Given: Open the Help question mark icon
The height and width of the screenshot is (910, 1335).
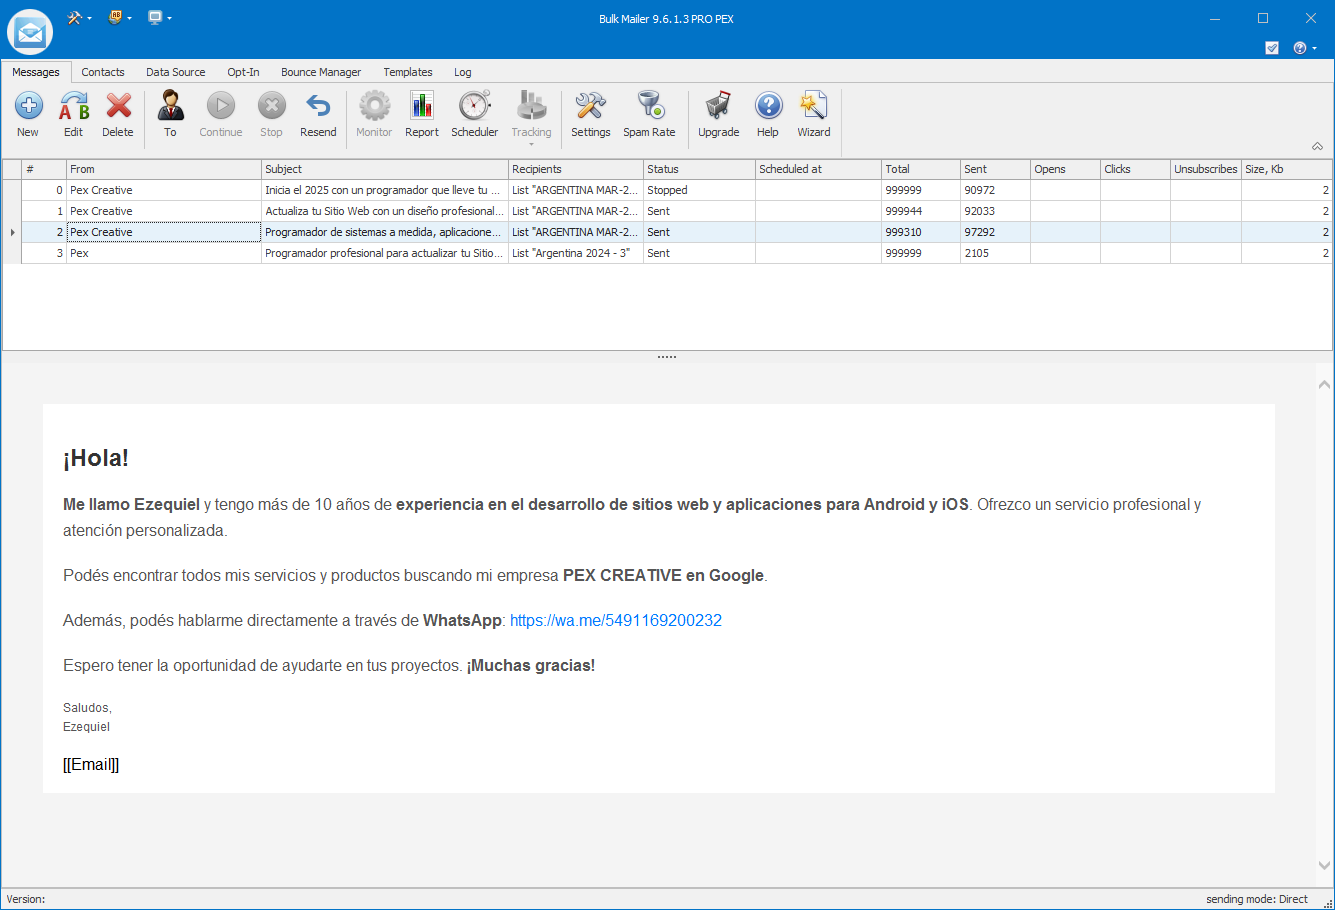Looking at the screenshot, I should coord(767,106).
